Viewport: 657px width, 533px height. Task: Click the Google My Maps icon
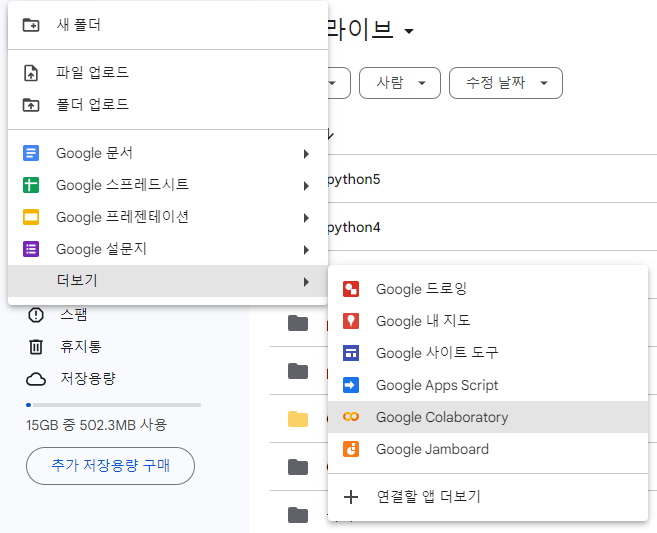pyautogui.click(x=351, y=321)
